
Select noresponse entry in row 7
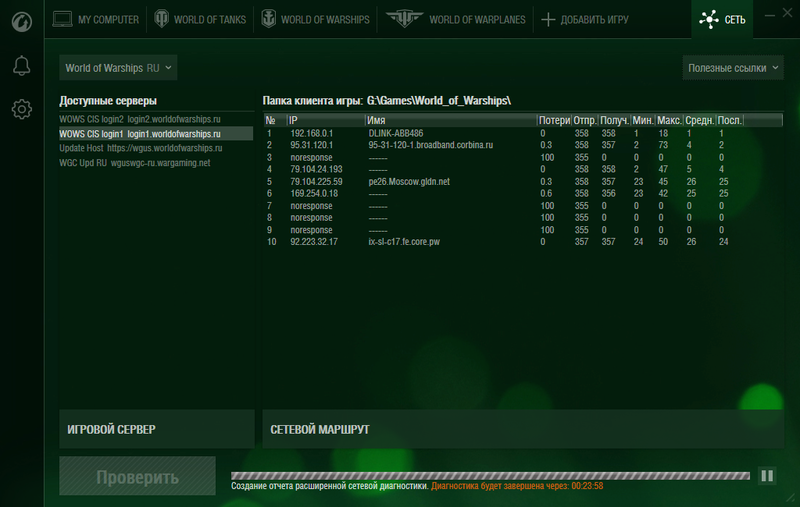(x=311, y=206)
